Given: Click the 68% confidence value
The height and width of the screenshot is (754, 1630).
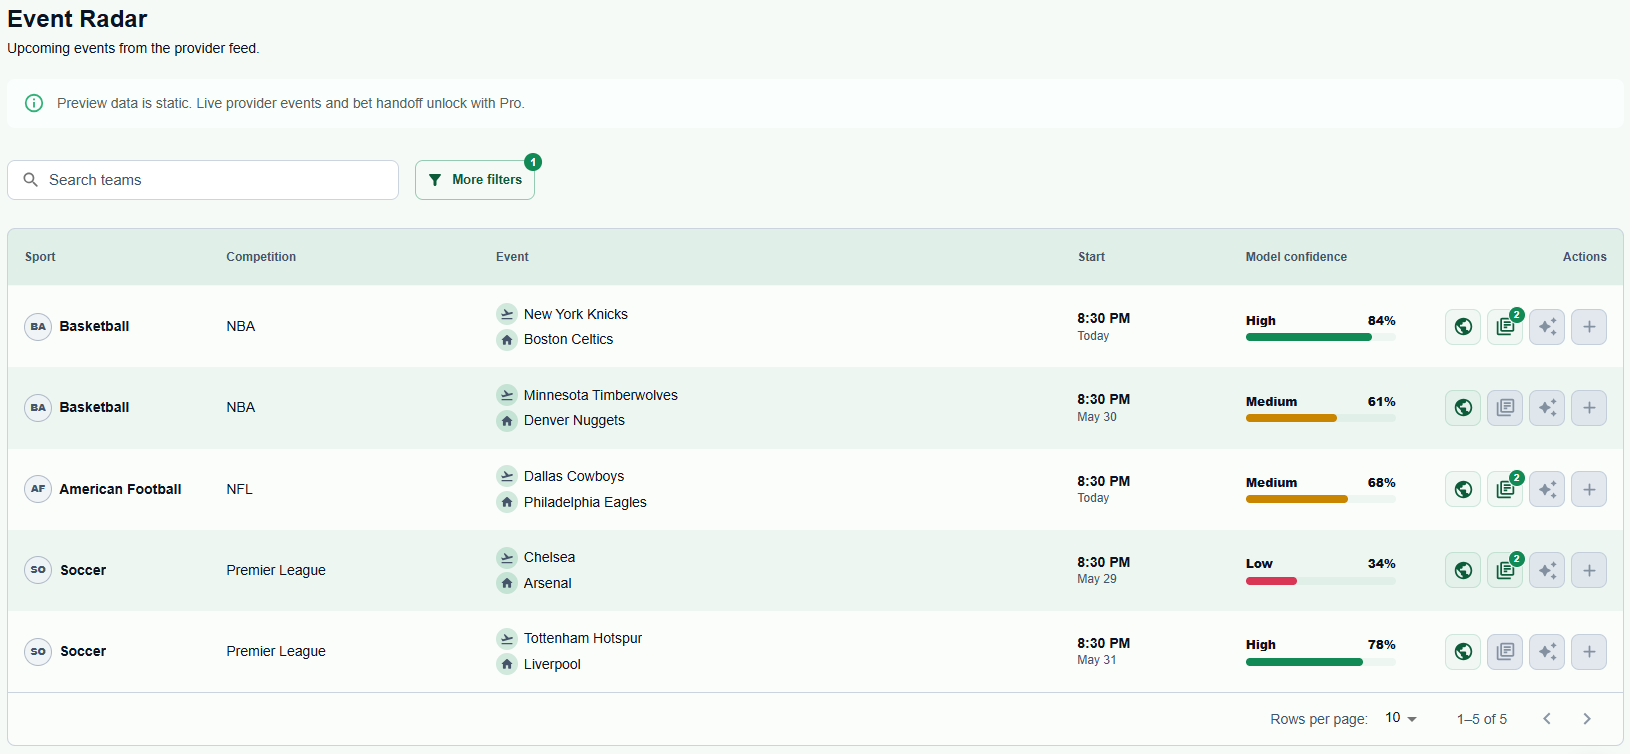Looking at the screenshot, I should pos(1382,483).
